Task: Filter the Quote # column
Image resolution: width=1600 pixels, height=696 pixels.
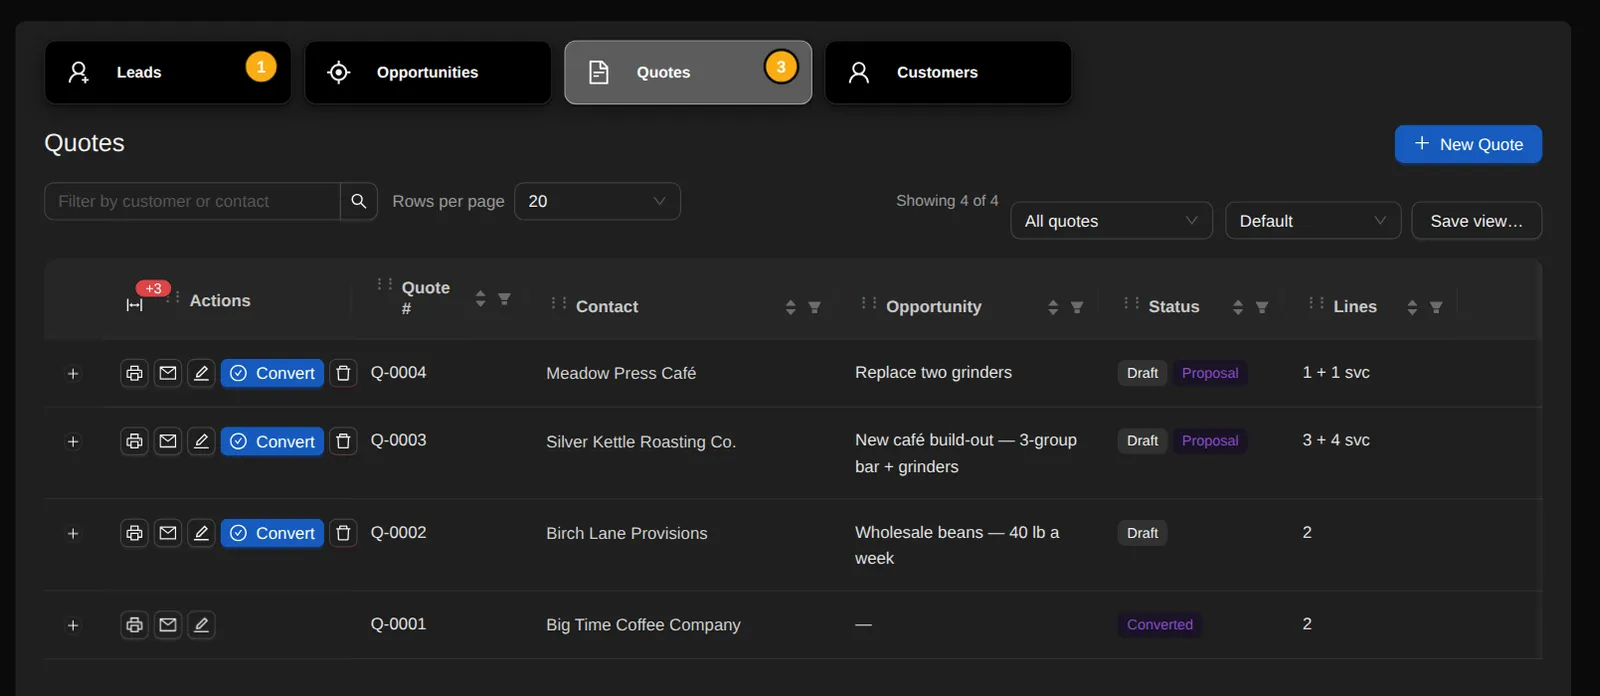Action: [504, 299]
